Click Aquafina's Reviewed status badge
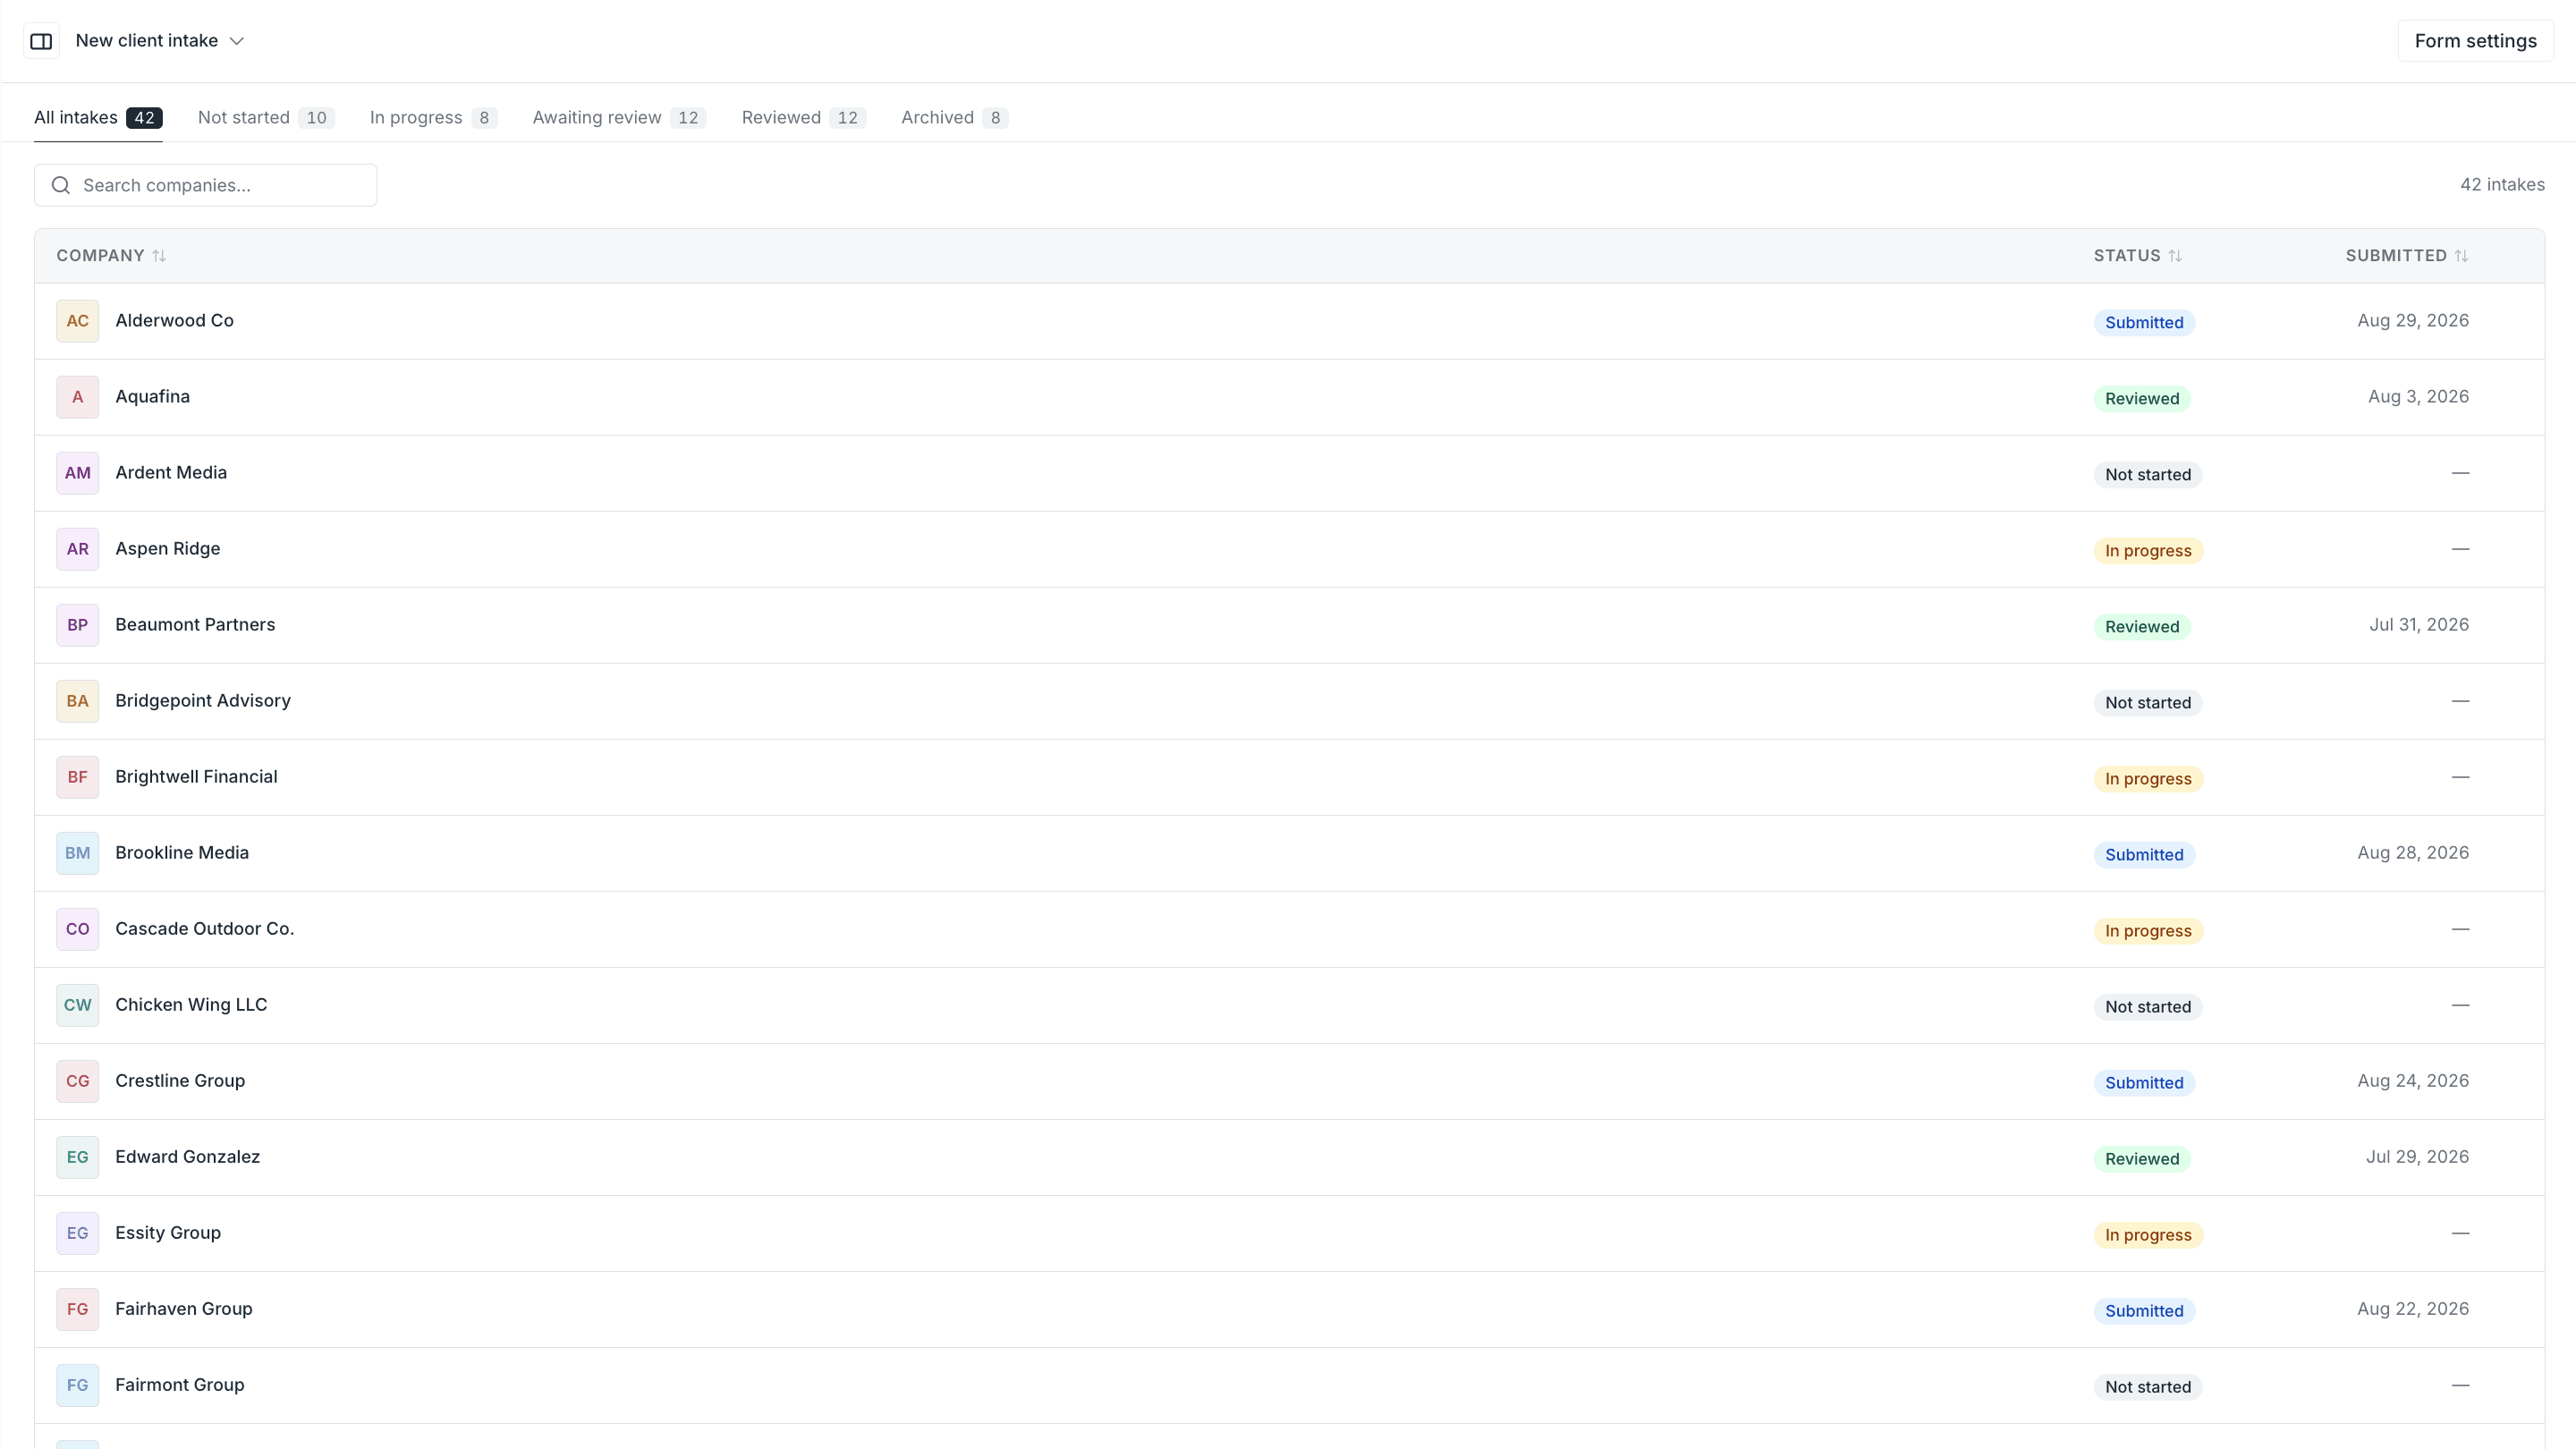2576x1449 pixels. (x=2142, y=398)
